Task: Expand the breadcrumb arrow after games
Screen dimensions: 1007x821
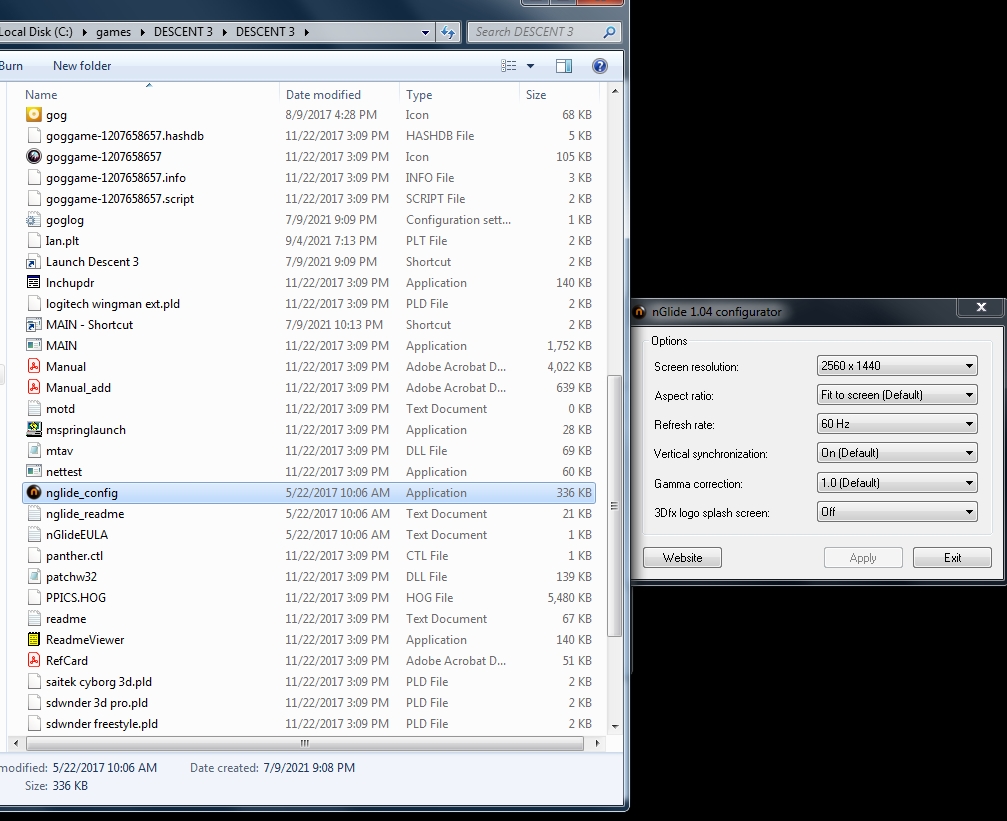Action: coord(142,32)
